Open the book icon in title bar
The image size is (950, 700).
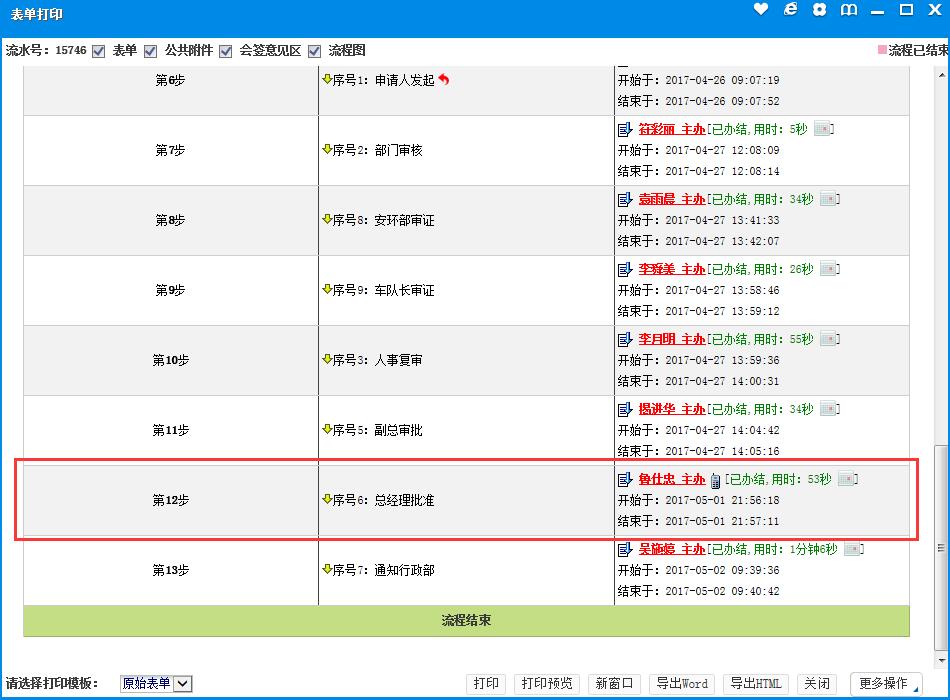(x=849, y=10)
